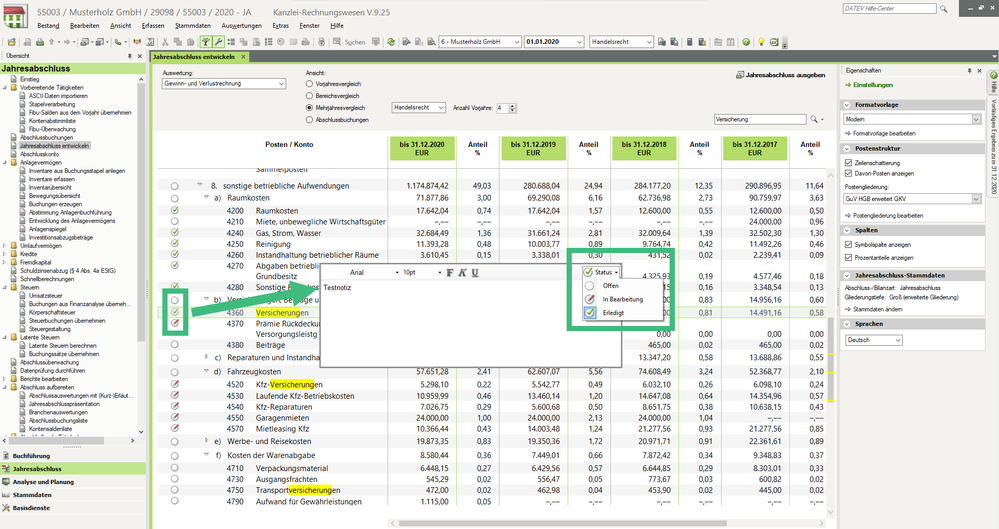Screen dimensions: 999x529
Task: Click Jahresabschluss ausgeben button
Action: pos(780,75)
